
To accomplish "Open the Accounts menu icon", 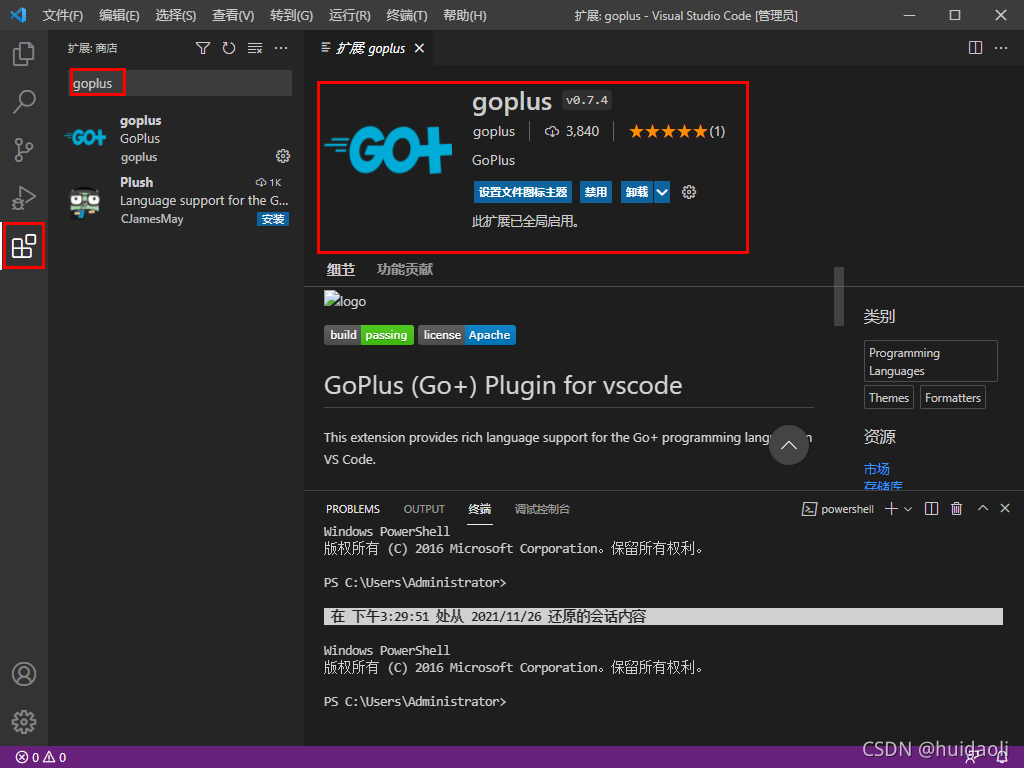I will click(x=24, y=674).
